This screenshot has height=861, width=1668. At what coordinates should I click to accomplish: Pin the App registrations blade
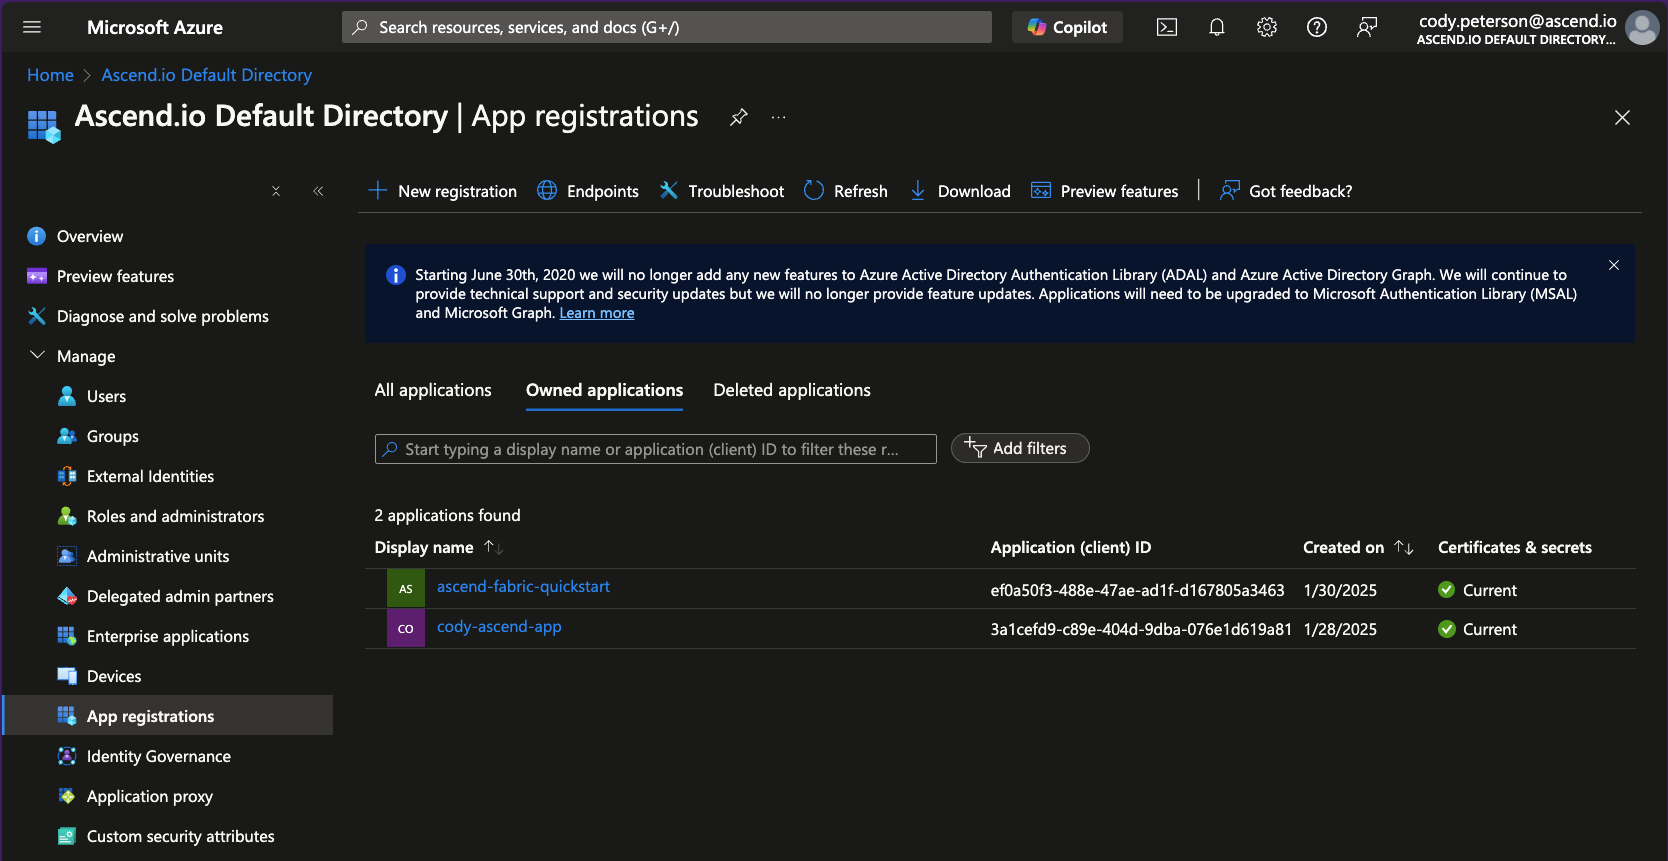[739, 117]
